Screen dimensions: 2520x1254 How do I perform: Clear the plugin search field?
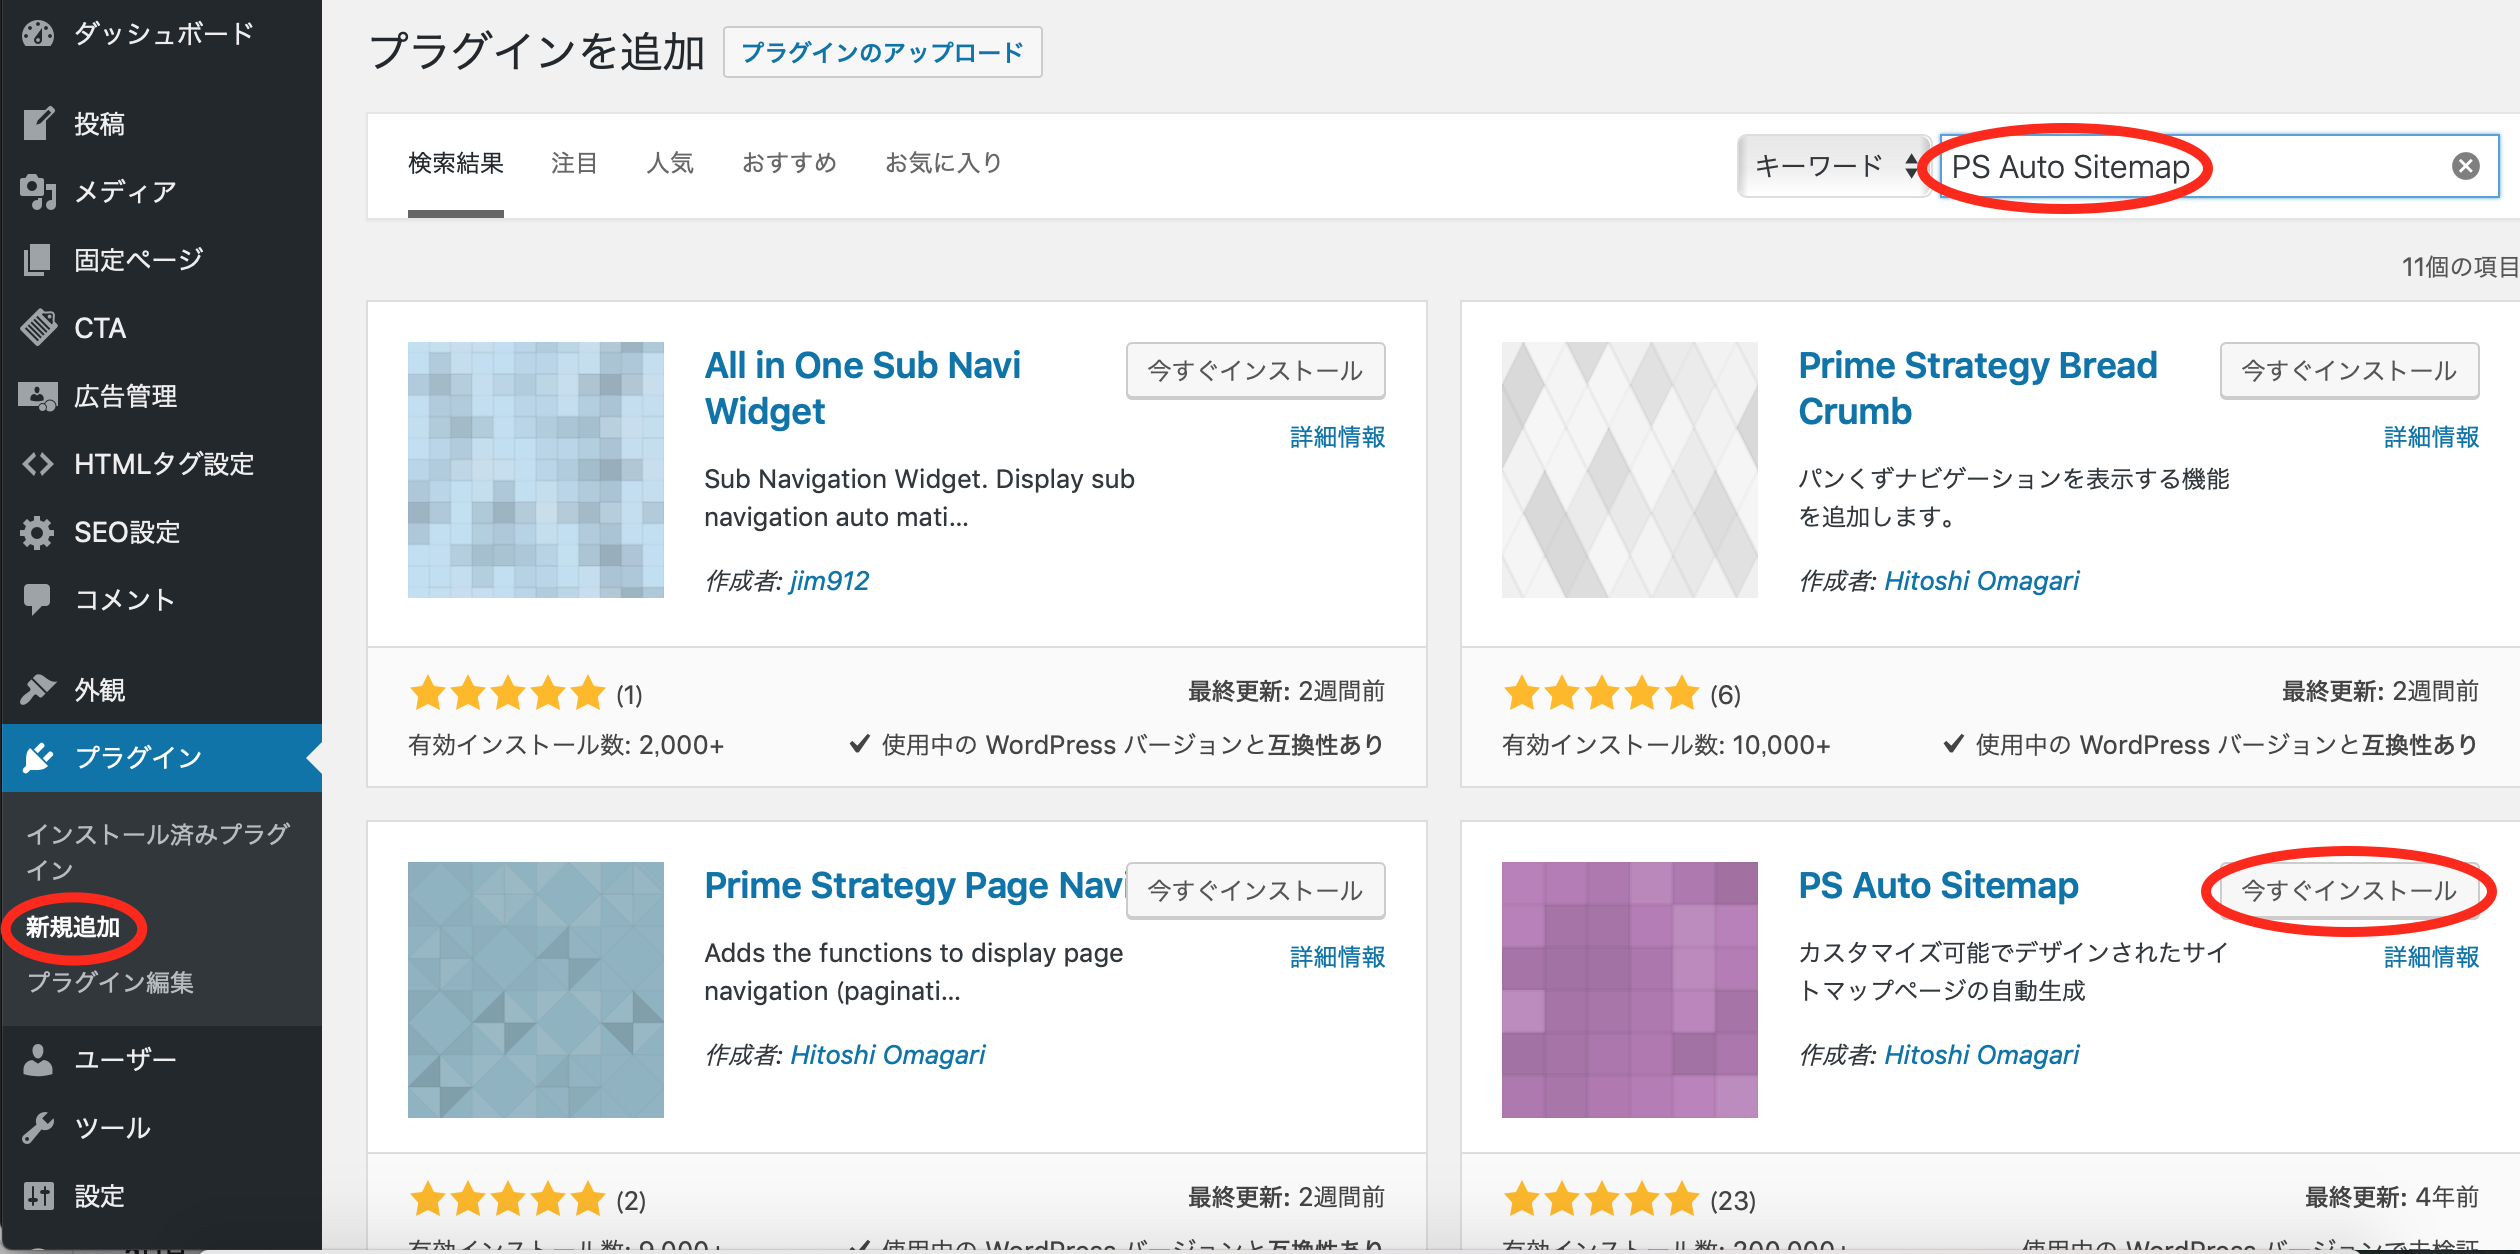pyautogui.click(x=2466, y=166)
